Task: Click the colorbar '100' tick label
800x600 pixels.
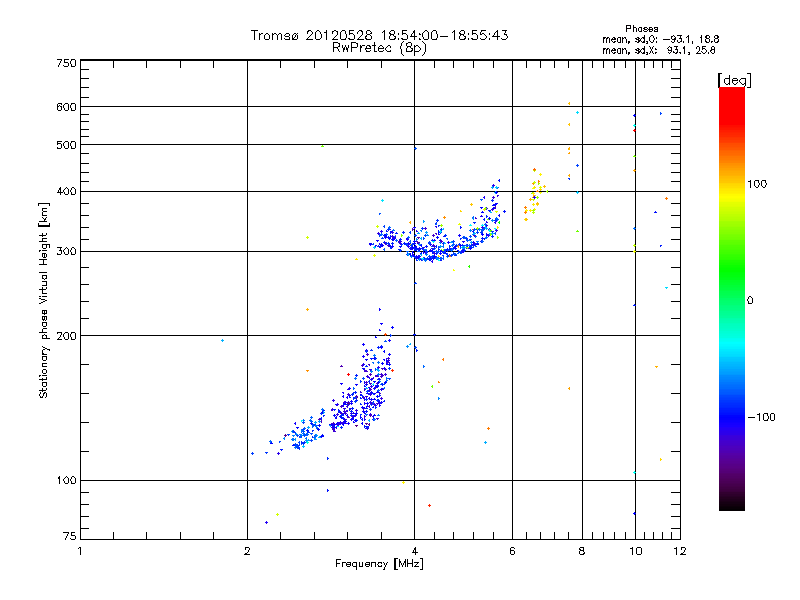Action: (x=757, y=184)
